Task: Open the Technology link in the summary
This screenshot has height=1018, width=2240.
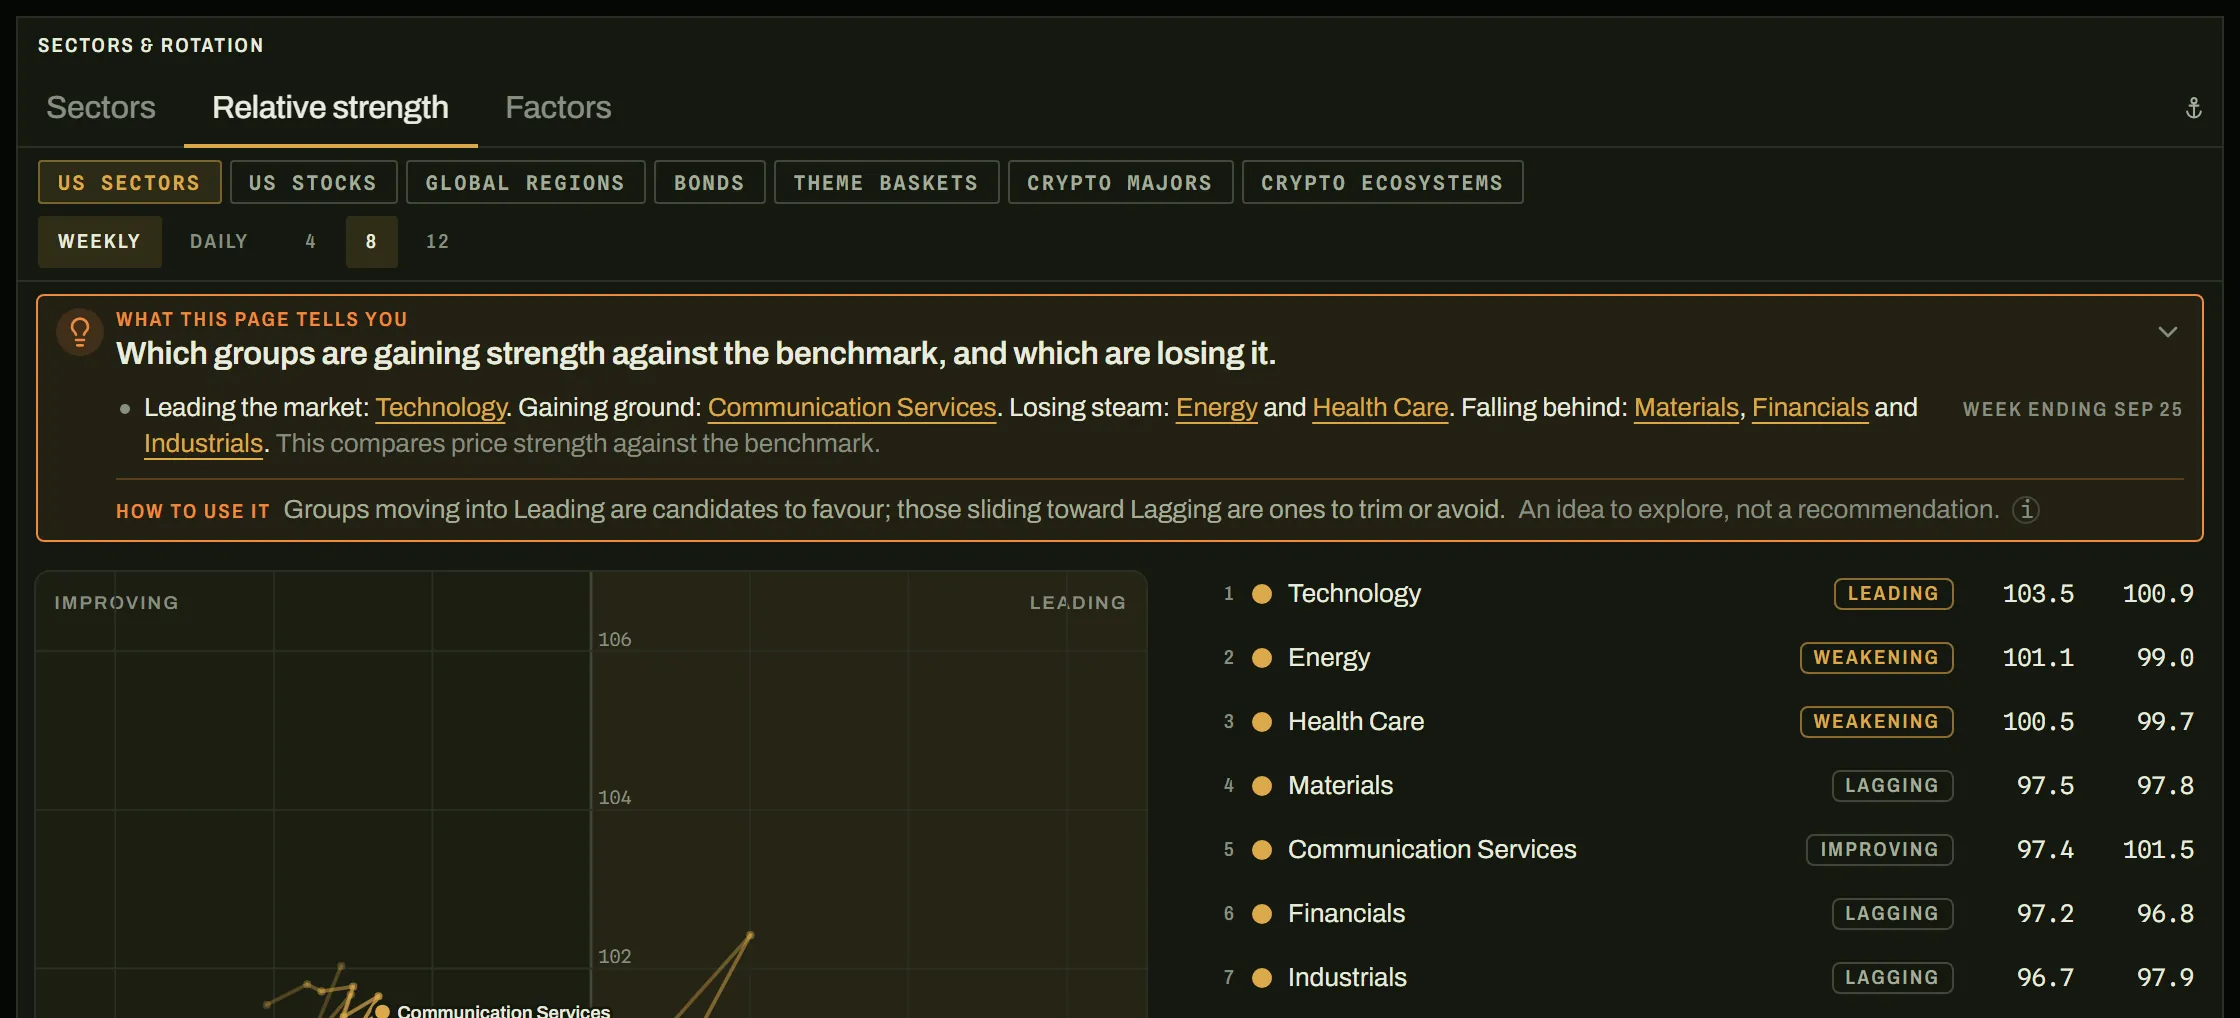Action: click(441, 408)
